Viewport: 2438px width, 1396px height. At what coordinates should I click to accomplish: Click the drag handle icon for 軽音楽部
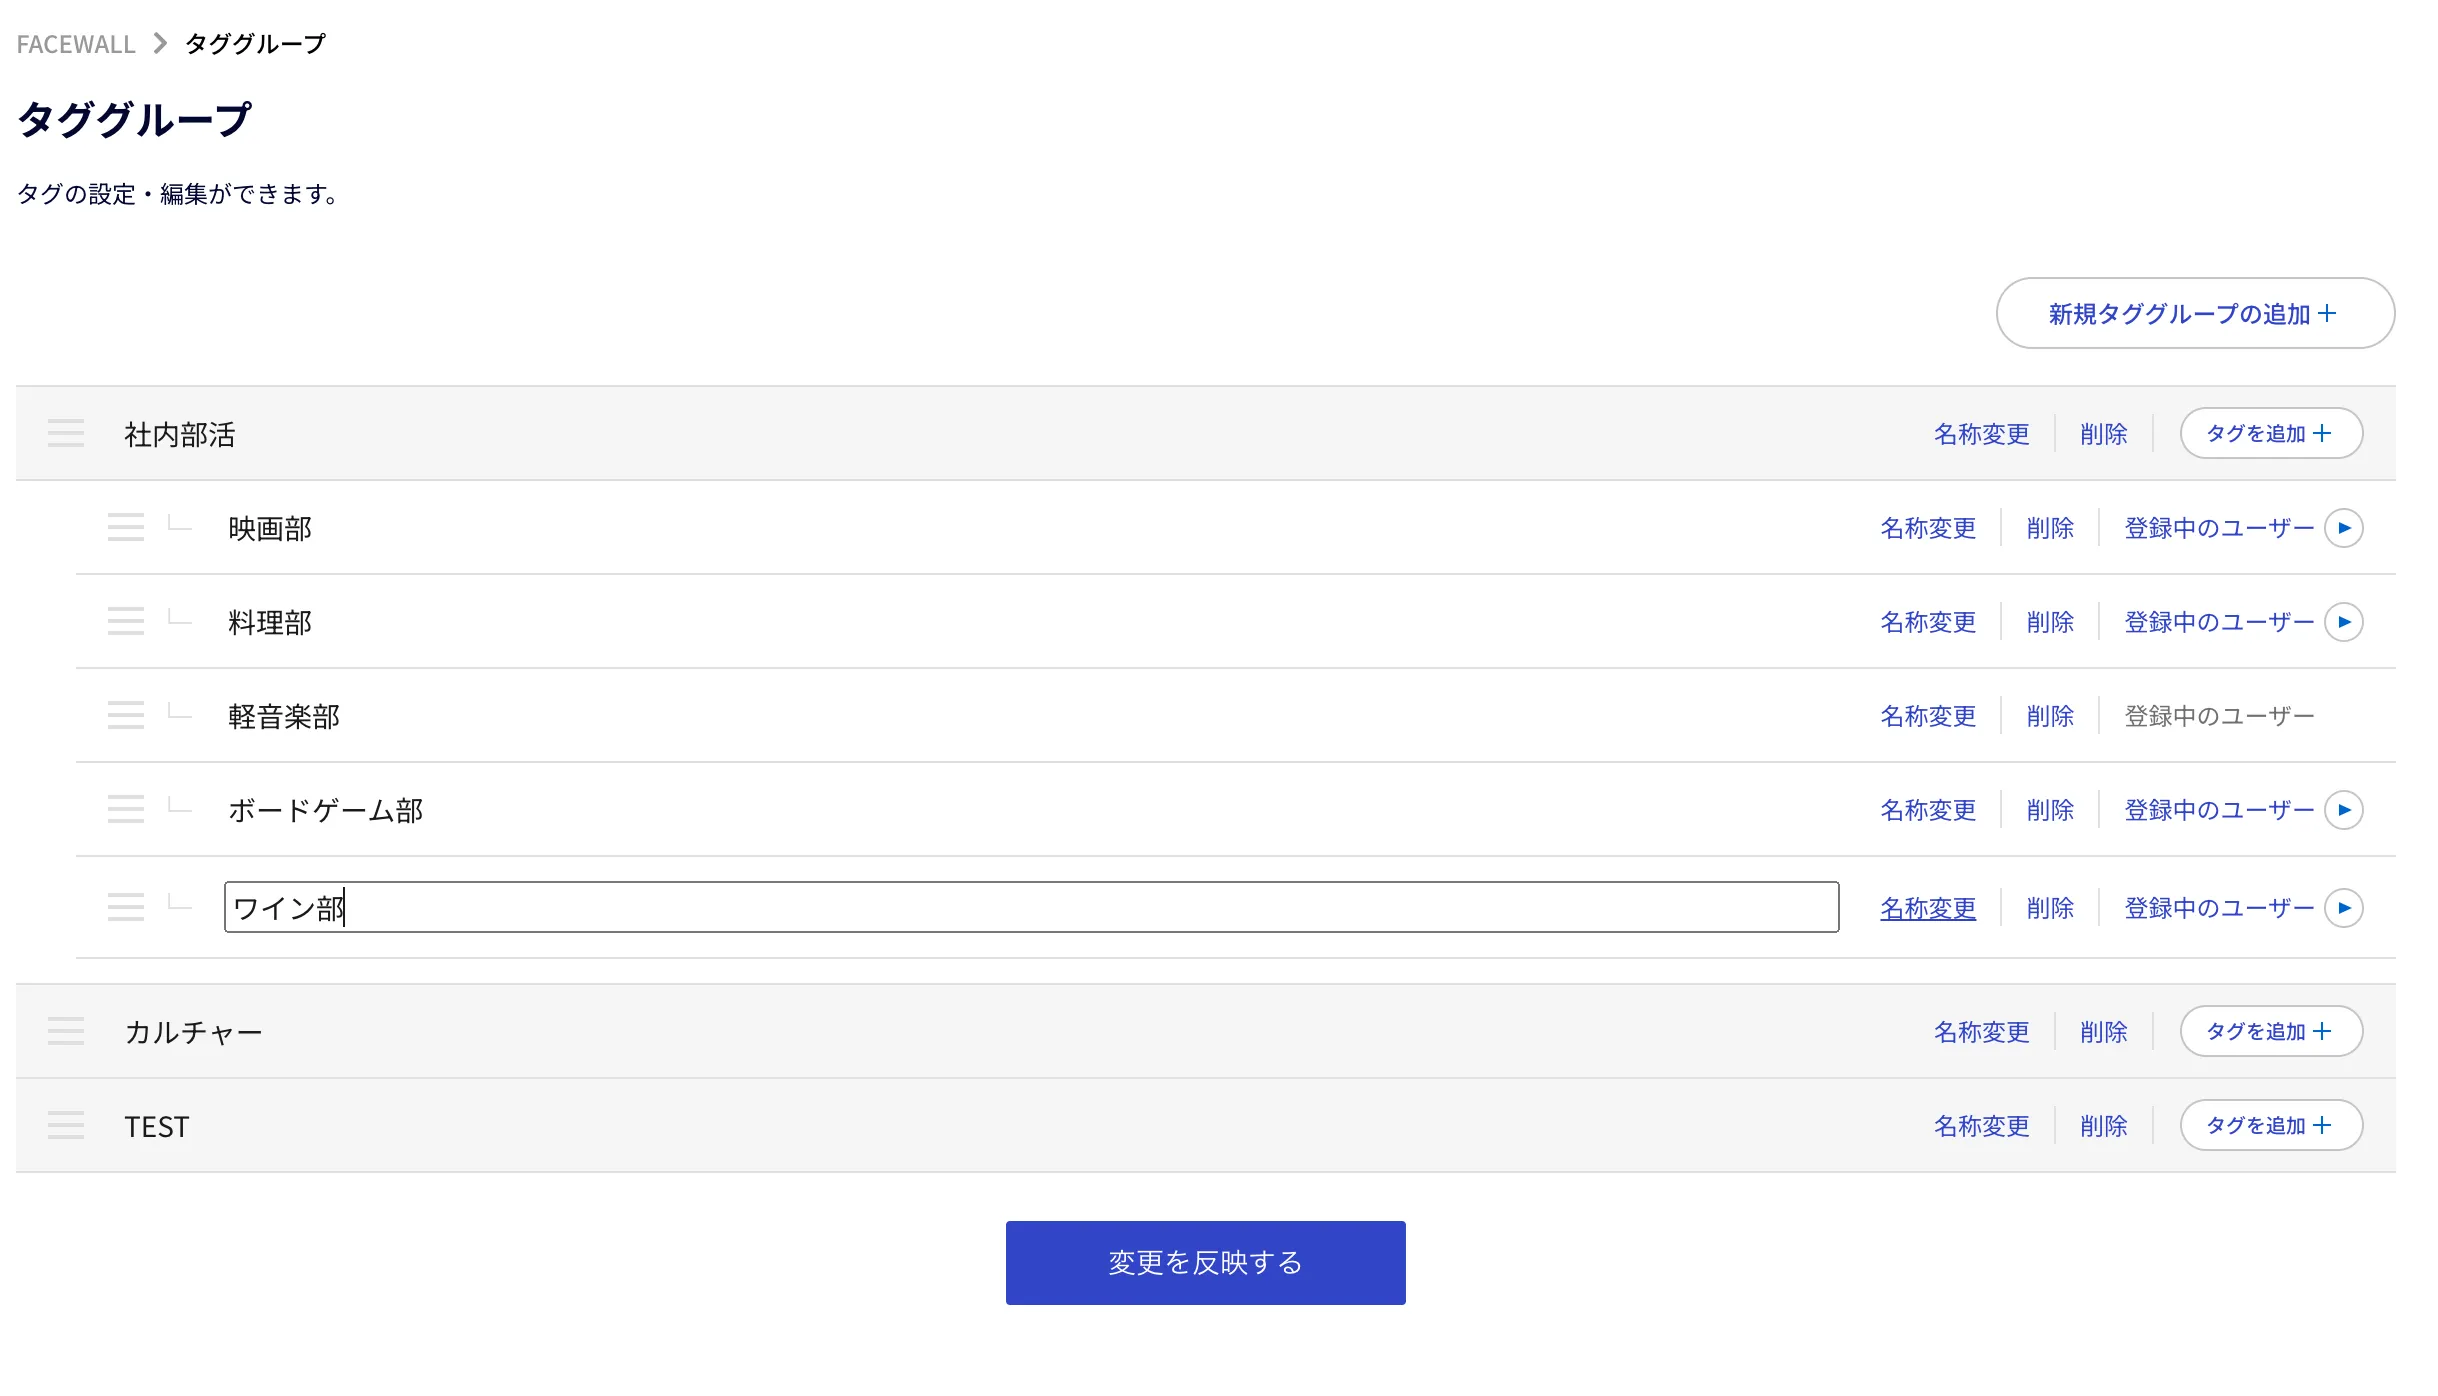click(x=126, y=715)
